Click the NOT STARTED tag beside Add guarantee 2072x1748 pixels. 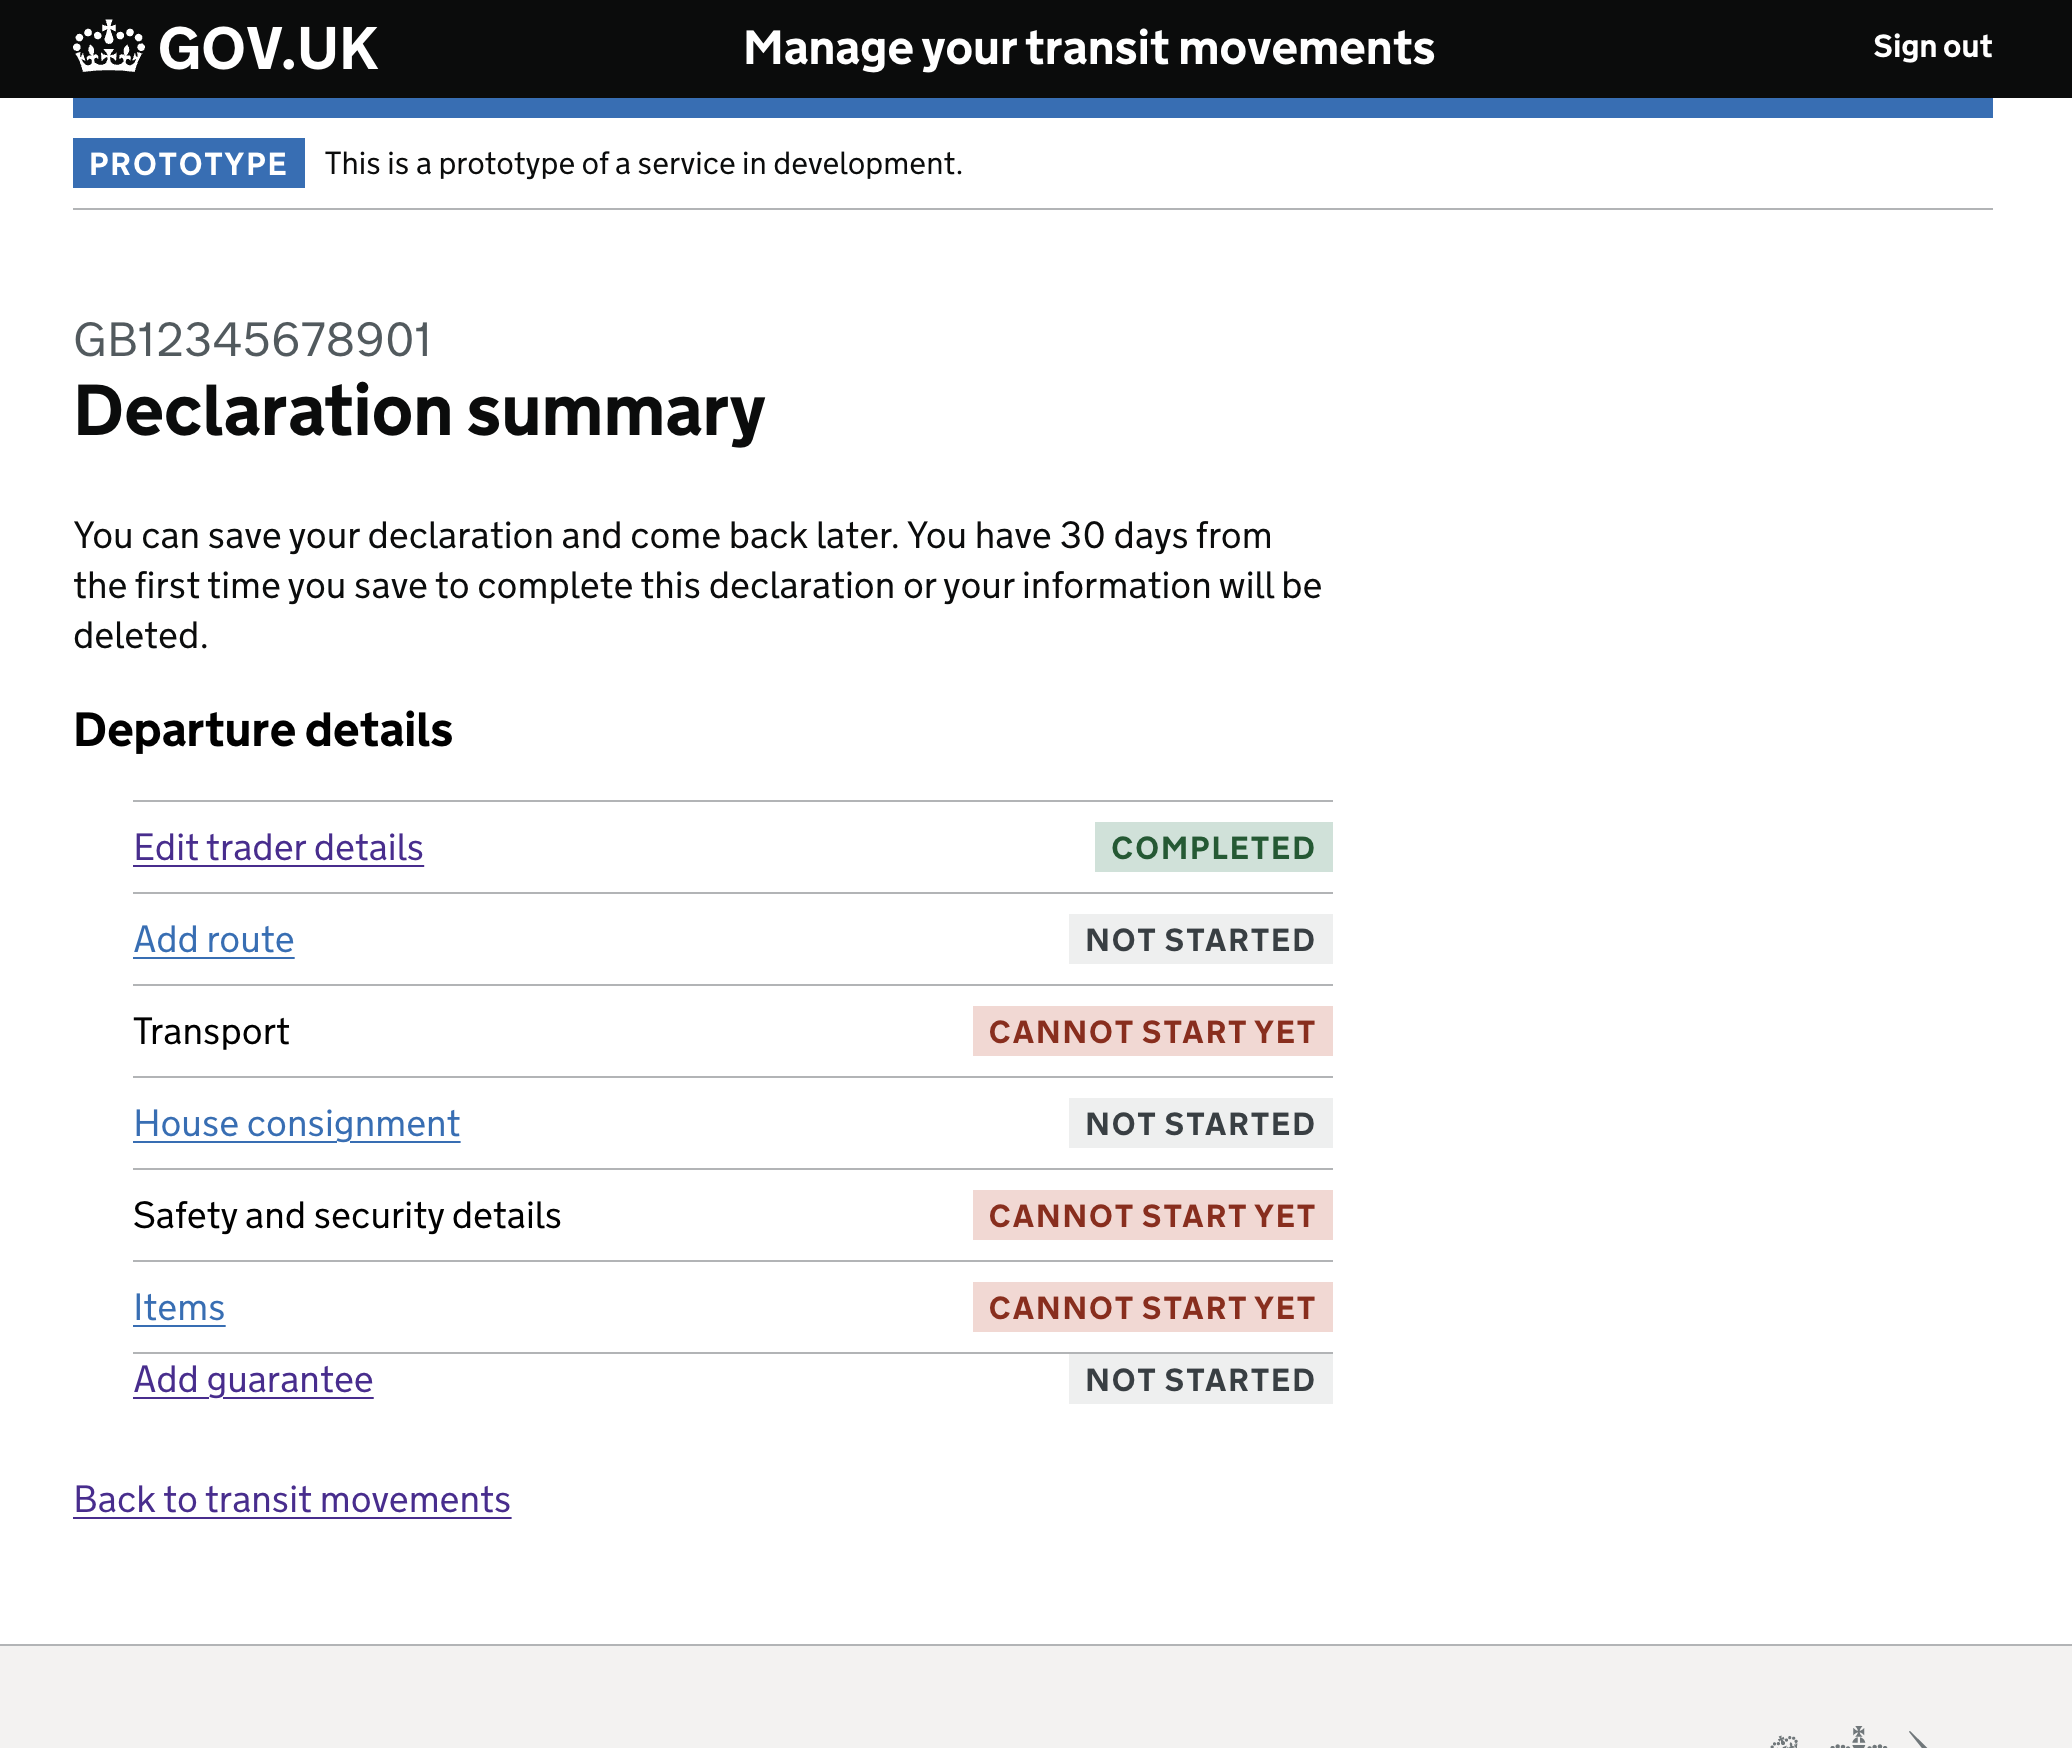1200,1379
